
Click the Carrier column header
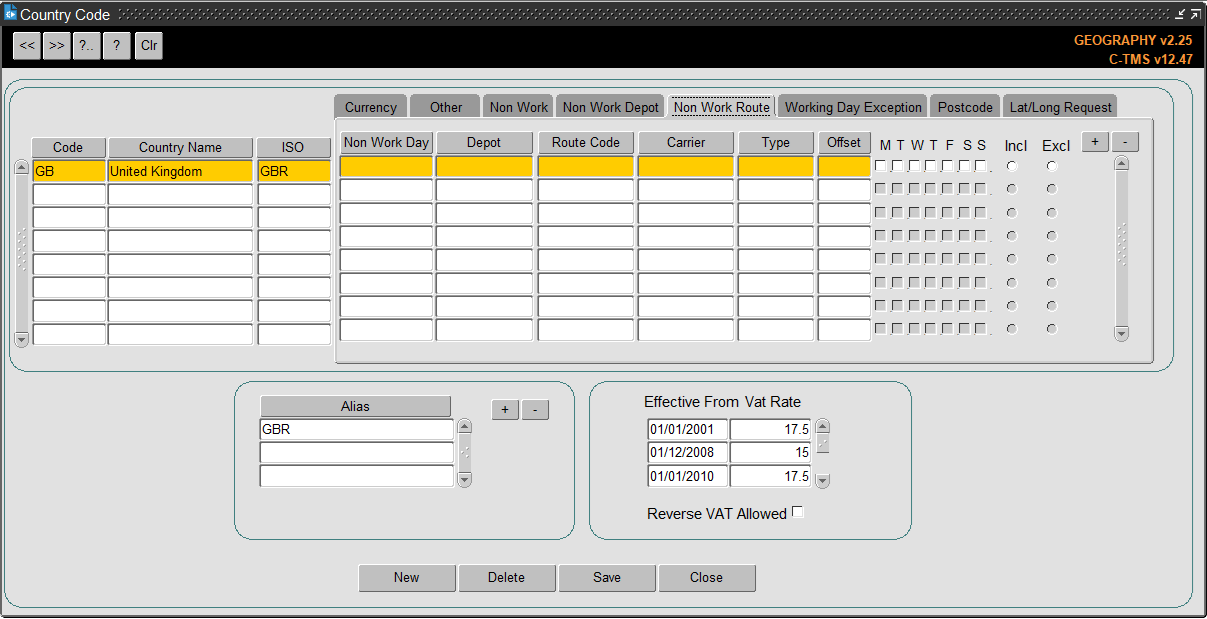[686, 143]
